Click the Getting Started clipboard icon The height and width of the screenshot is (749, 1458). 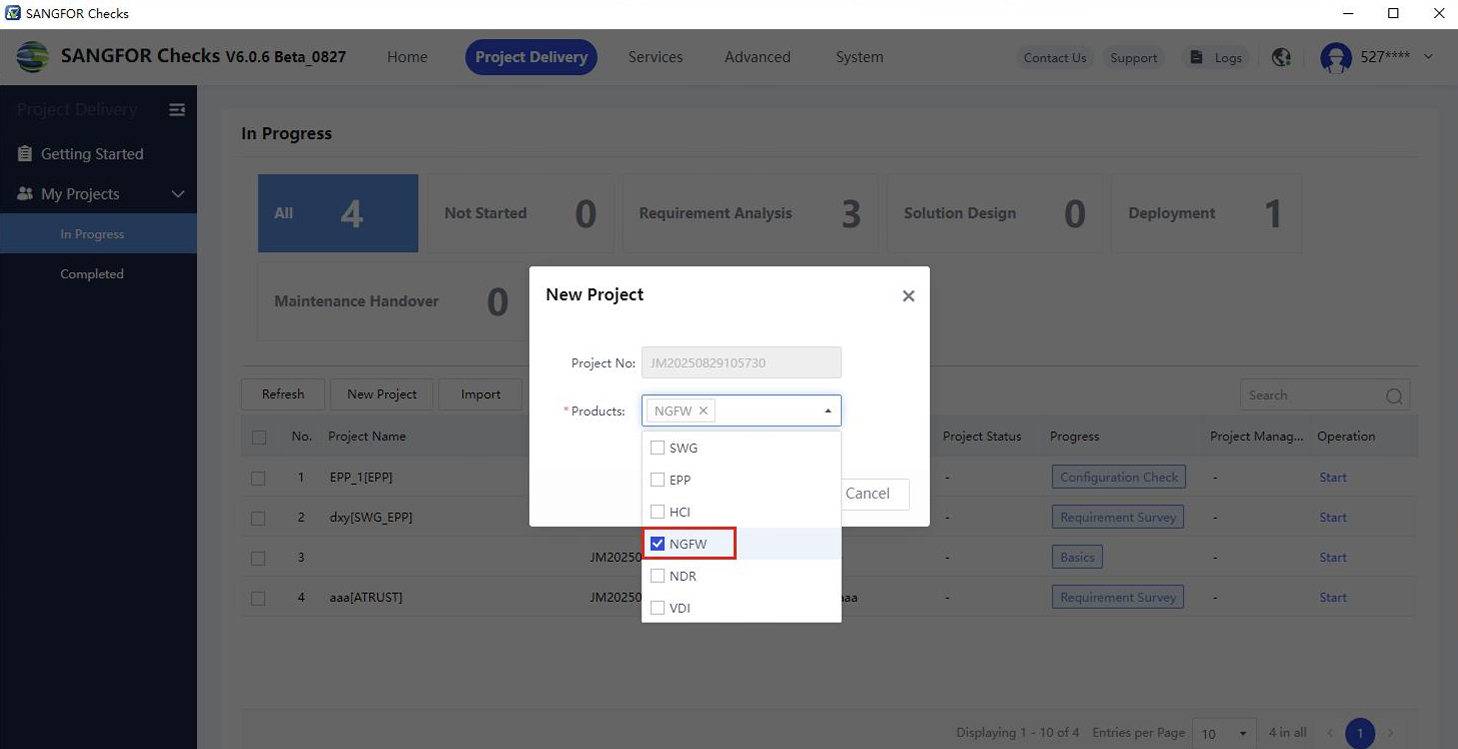pyautogui.click(x=24, y=153)
